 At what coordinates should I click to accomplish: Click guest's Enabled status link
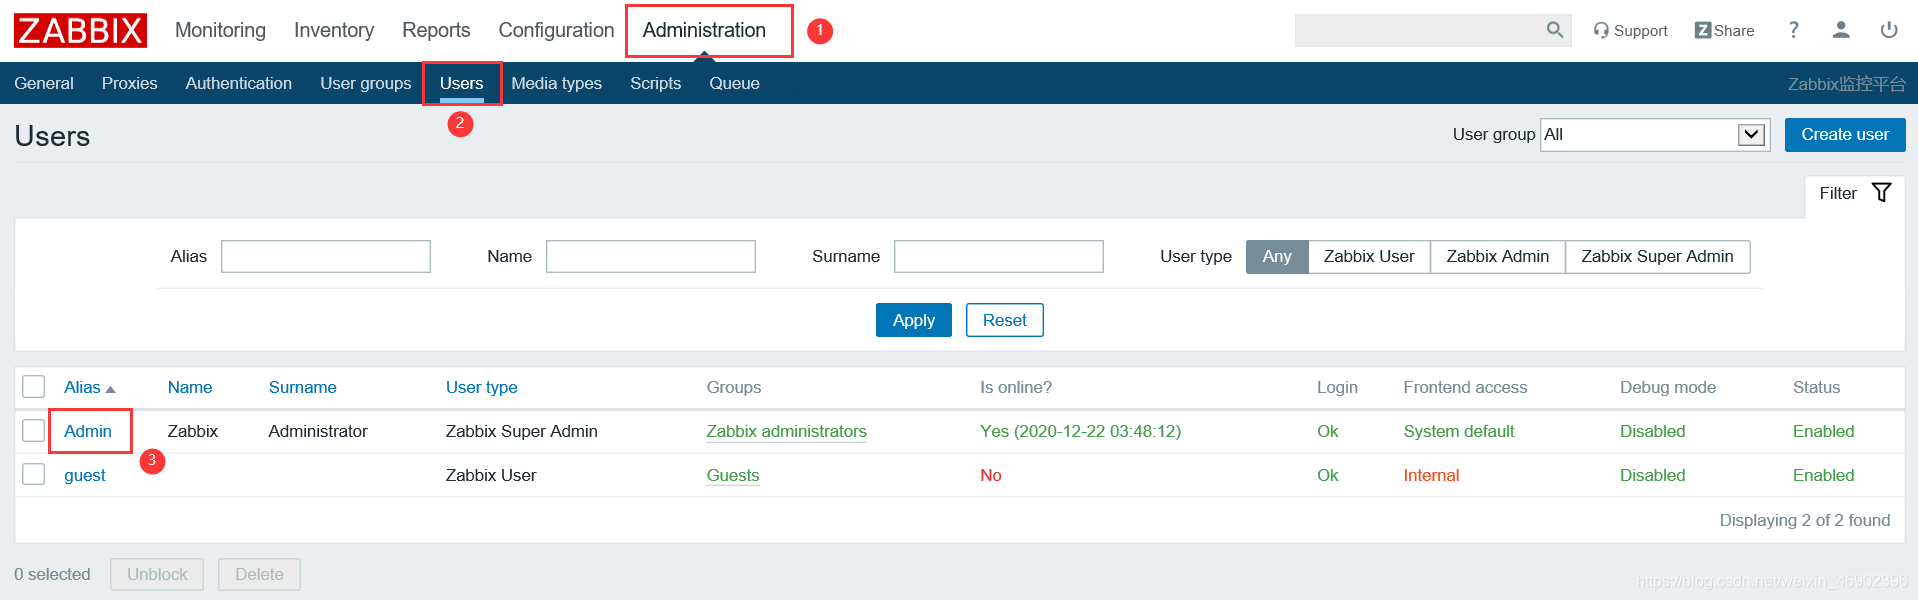1824,475
